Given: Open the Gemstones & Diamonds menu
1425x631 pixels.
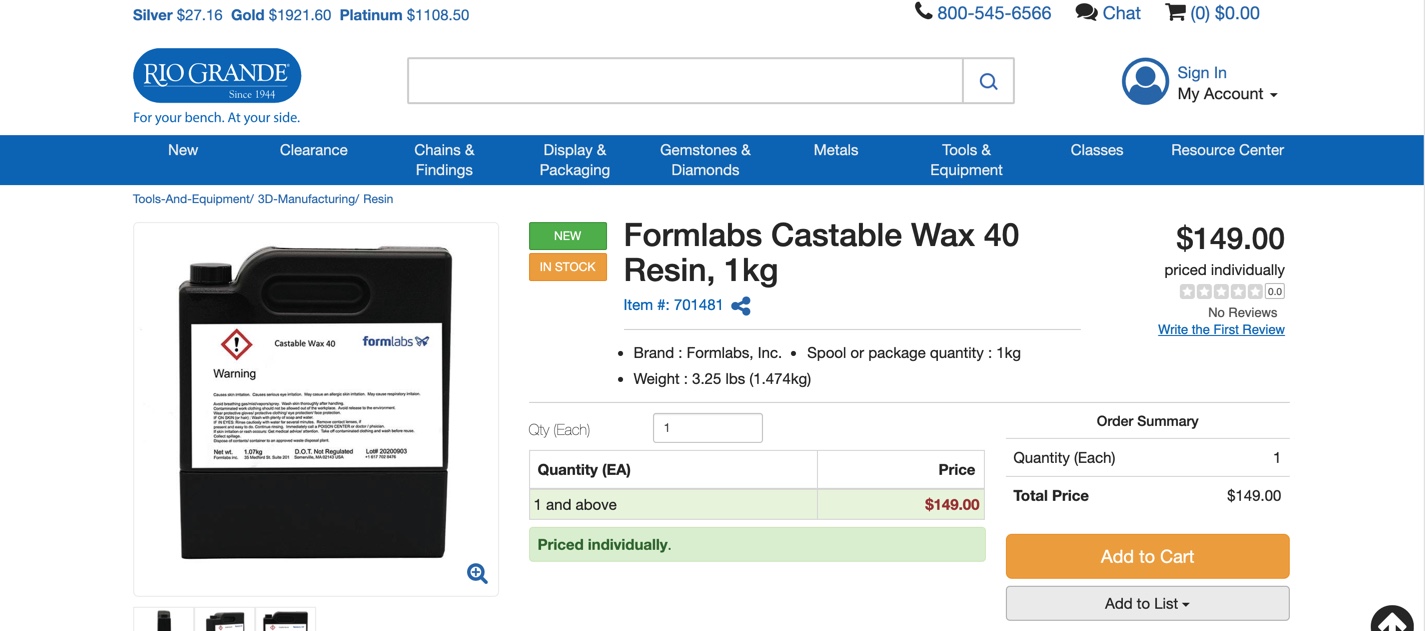Looking at the screenshot, I should point(705,160).
